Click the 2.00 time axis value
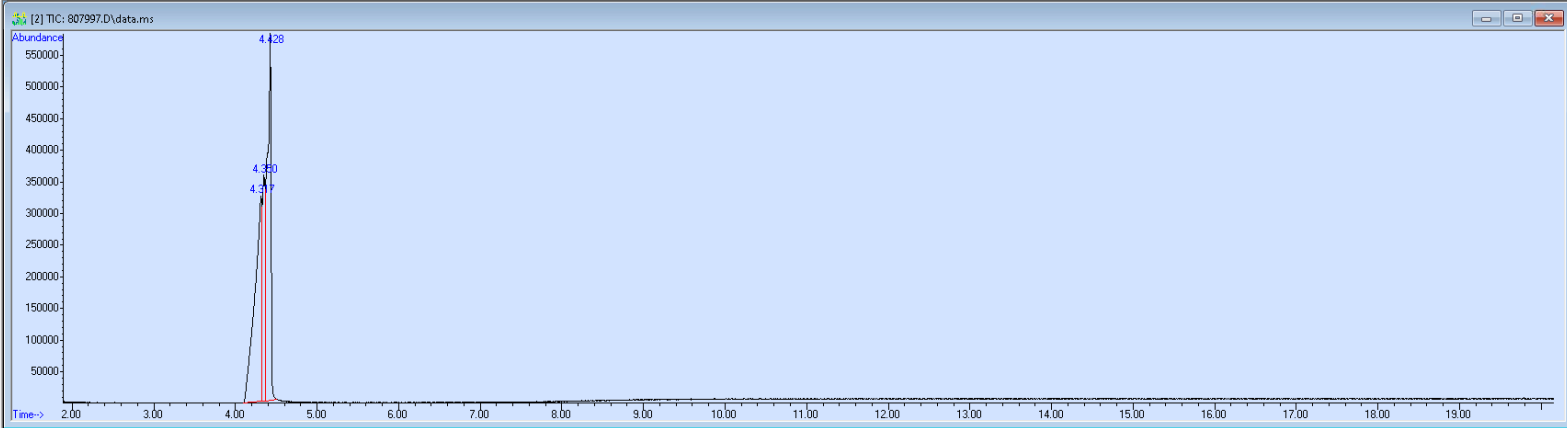Screen dimensions: 1567x428 71,413
